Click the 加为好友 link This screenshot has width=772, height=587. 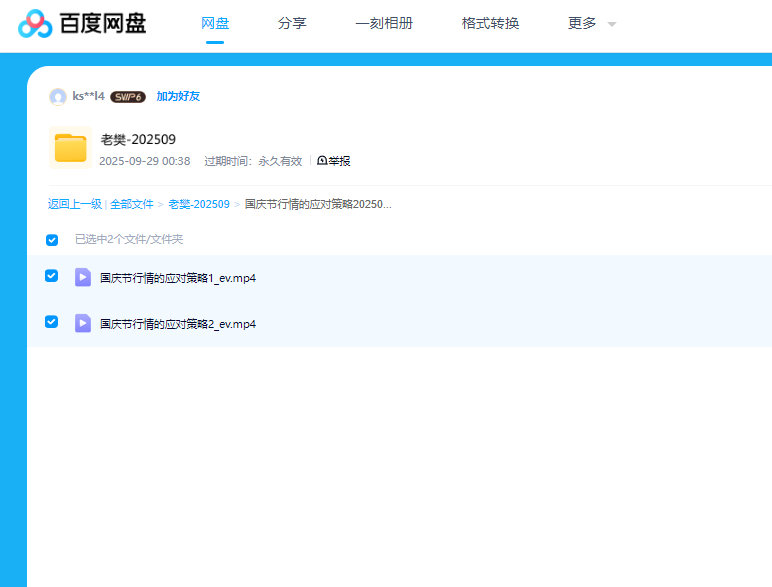click(178, 97)
